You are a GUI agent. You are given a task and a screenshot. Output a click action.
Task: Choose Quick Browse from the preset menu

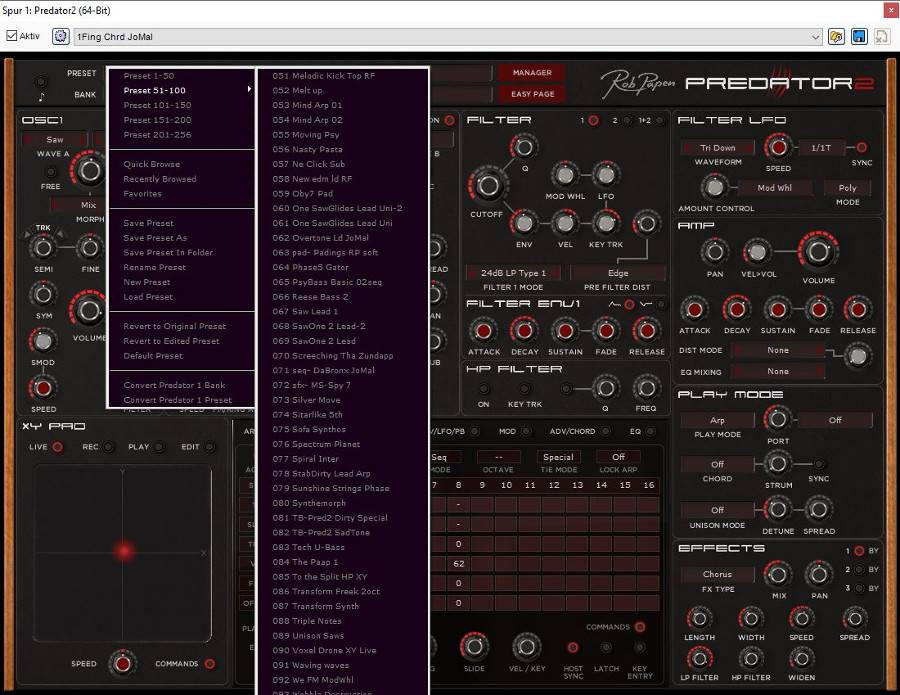[181, 164]
